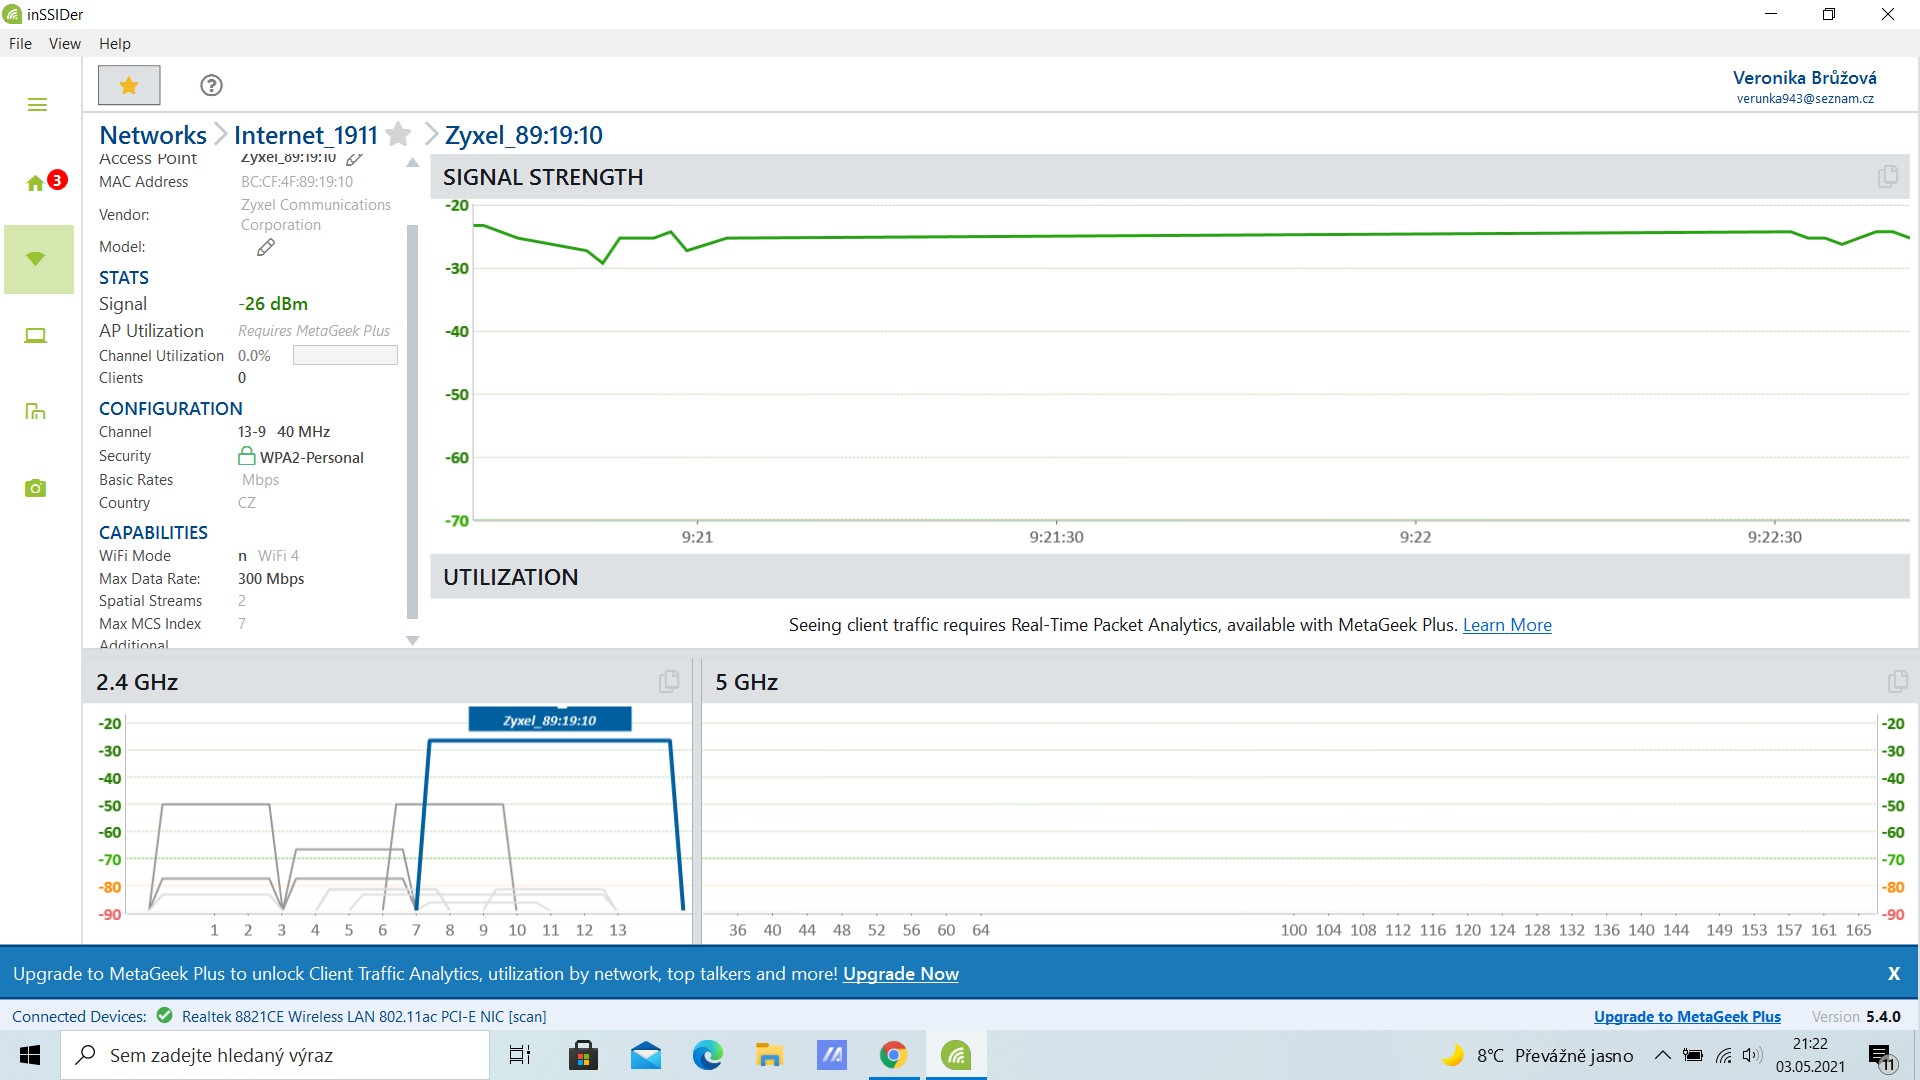Click the Networks breadcrumb
This screenshot has width=1920, height=1080.
153,135
